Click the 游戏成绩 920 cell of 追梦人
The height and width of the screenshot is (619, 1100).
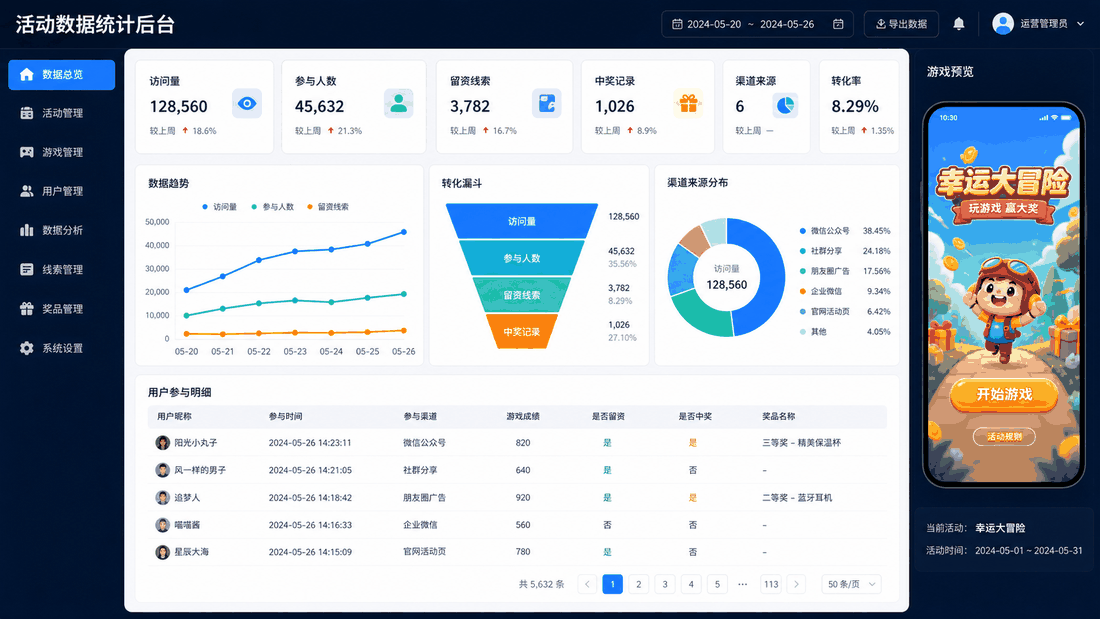tap(523, 498)
